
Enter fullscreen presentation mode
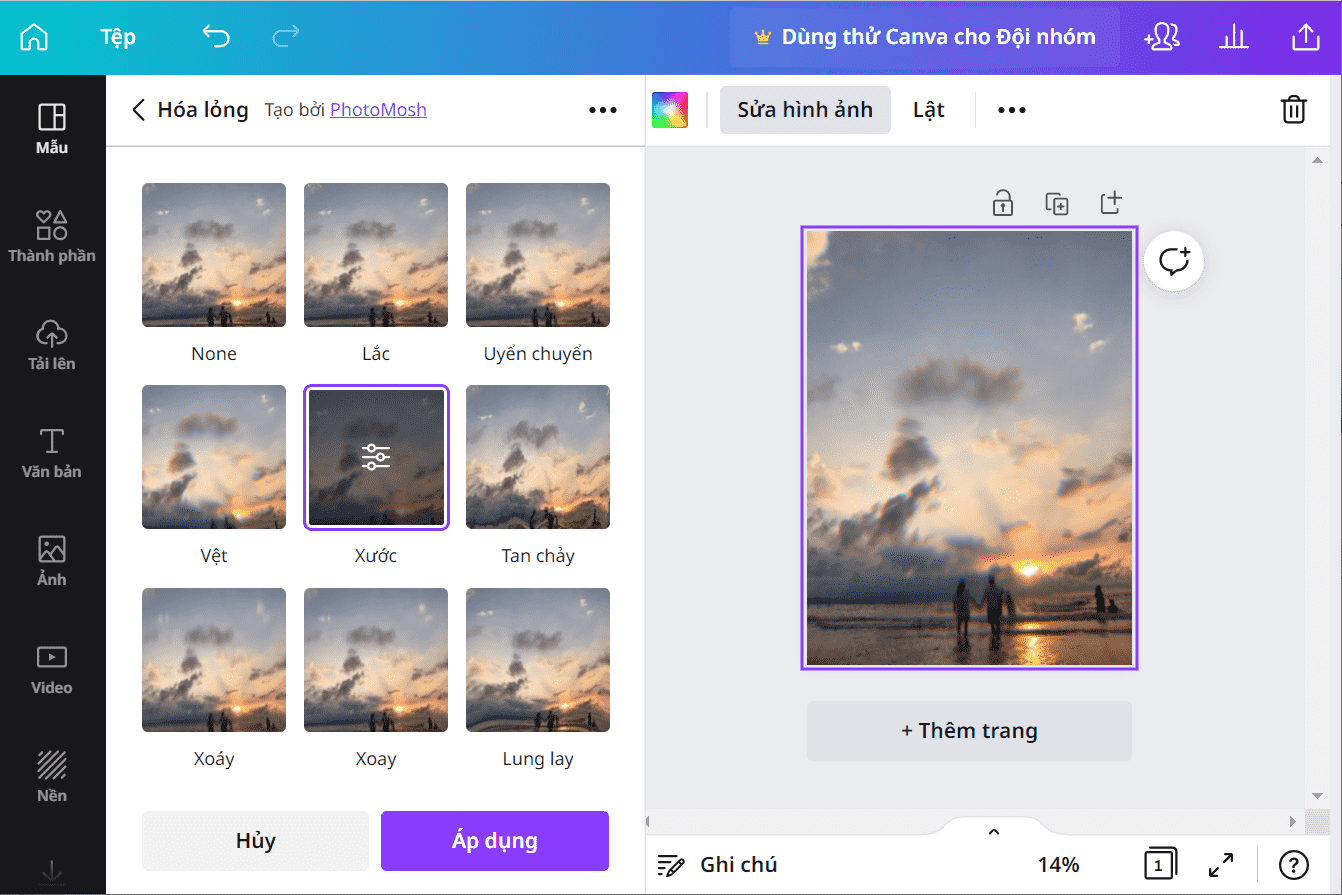click(1221, 865)
